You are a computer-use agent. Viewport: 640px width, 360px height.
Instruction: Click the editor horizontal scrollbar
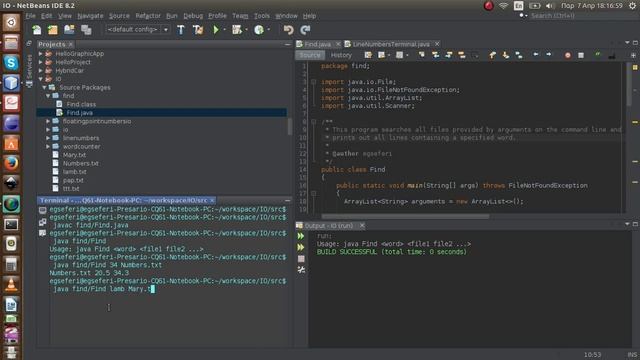(405, 216)
